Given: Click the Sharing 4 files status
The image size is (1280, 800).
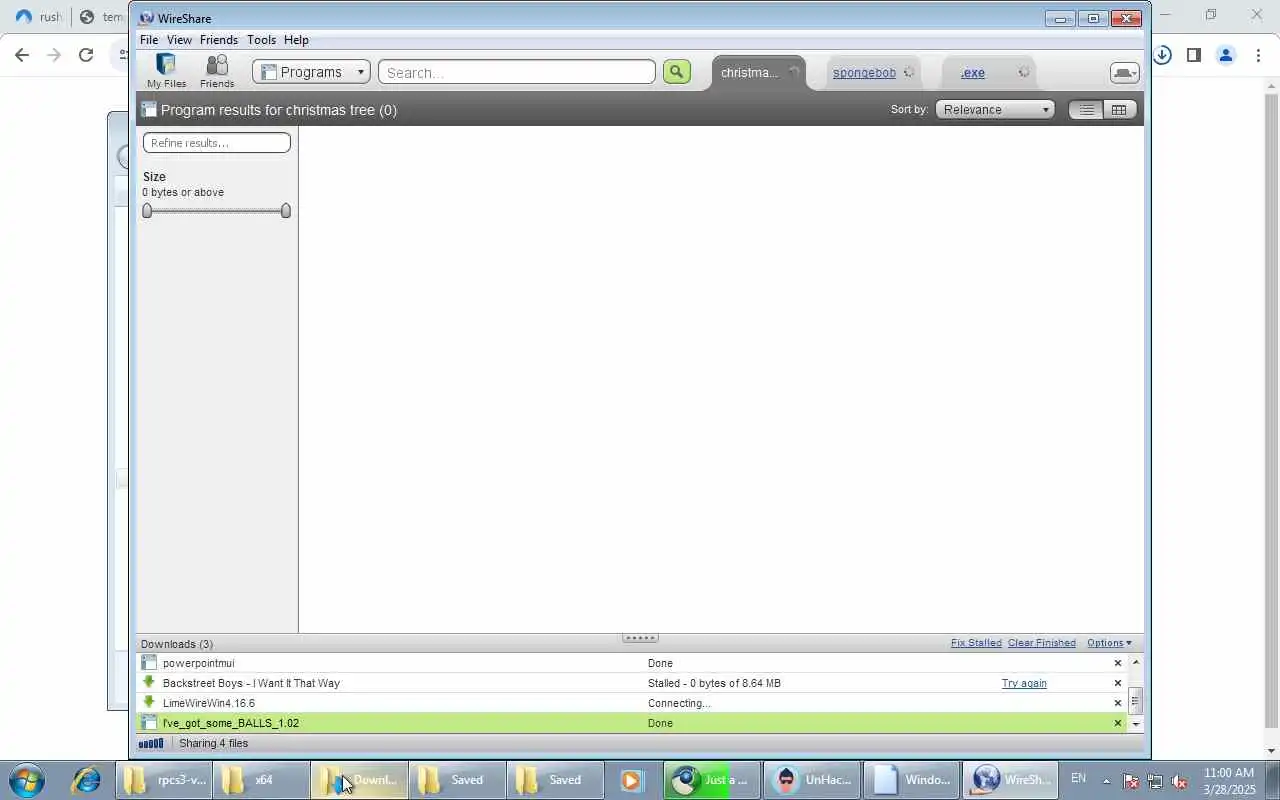Looking at the screenshot, I should (x=213, y=744).
